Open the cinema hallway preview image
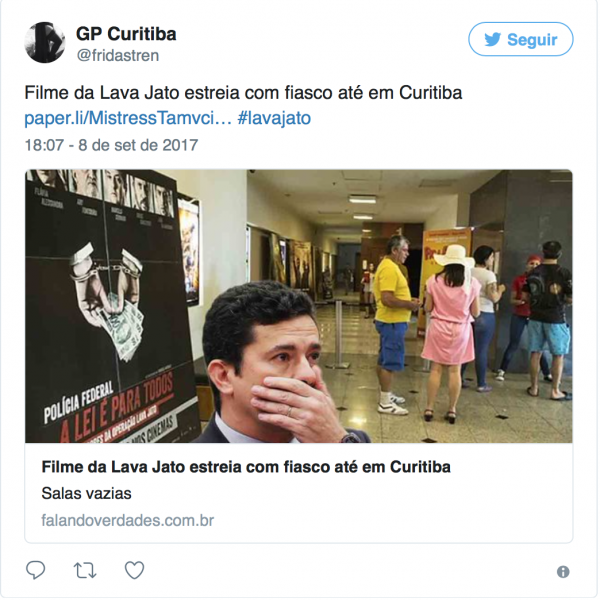 tap(299, 306)
